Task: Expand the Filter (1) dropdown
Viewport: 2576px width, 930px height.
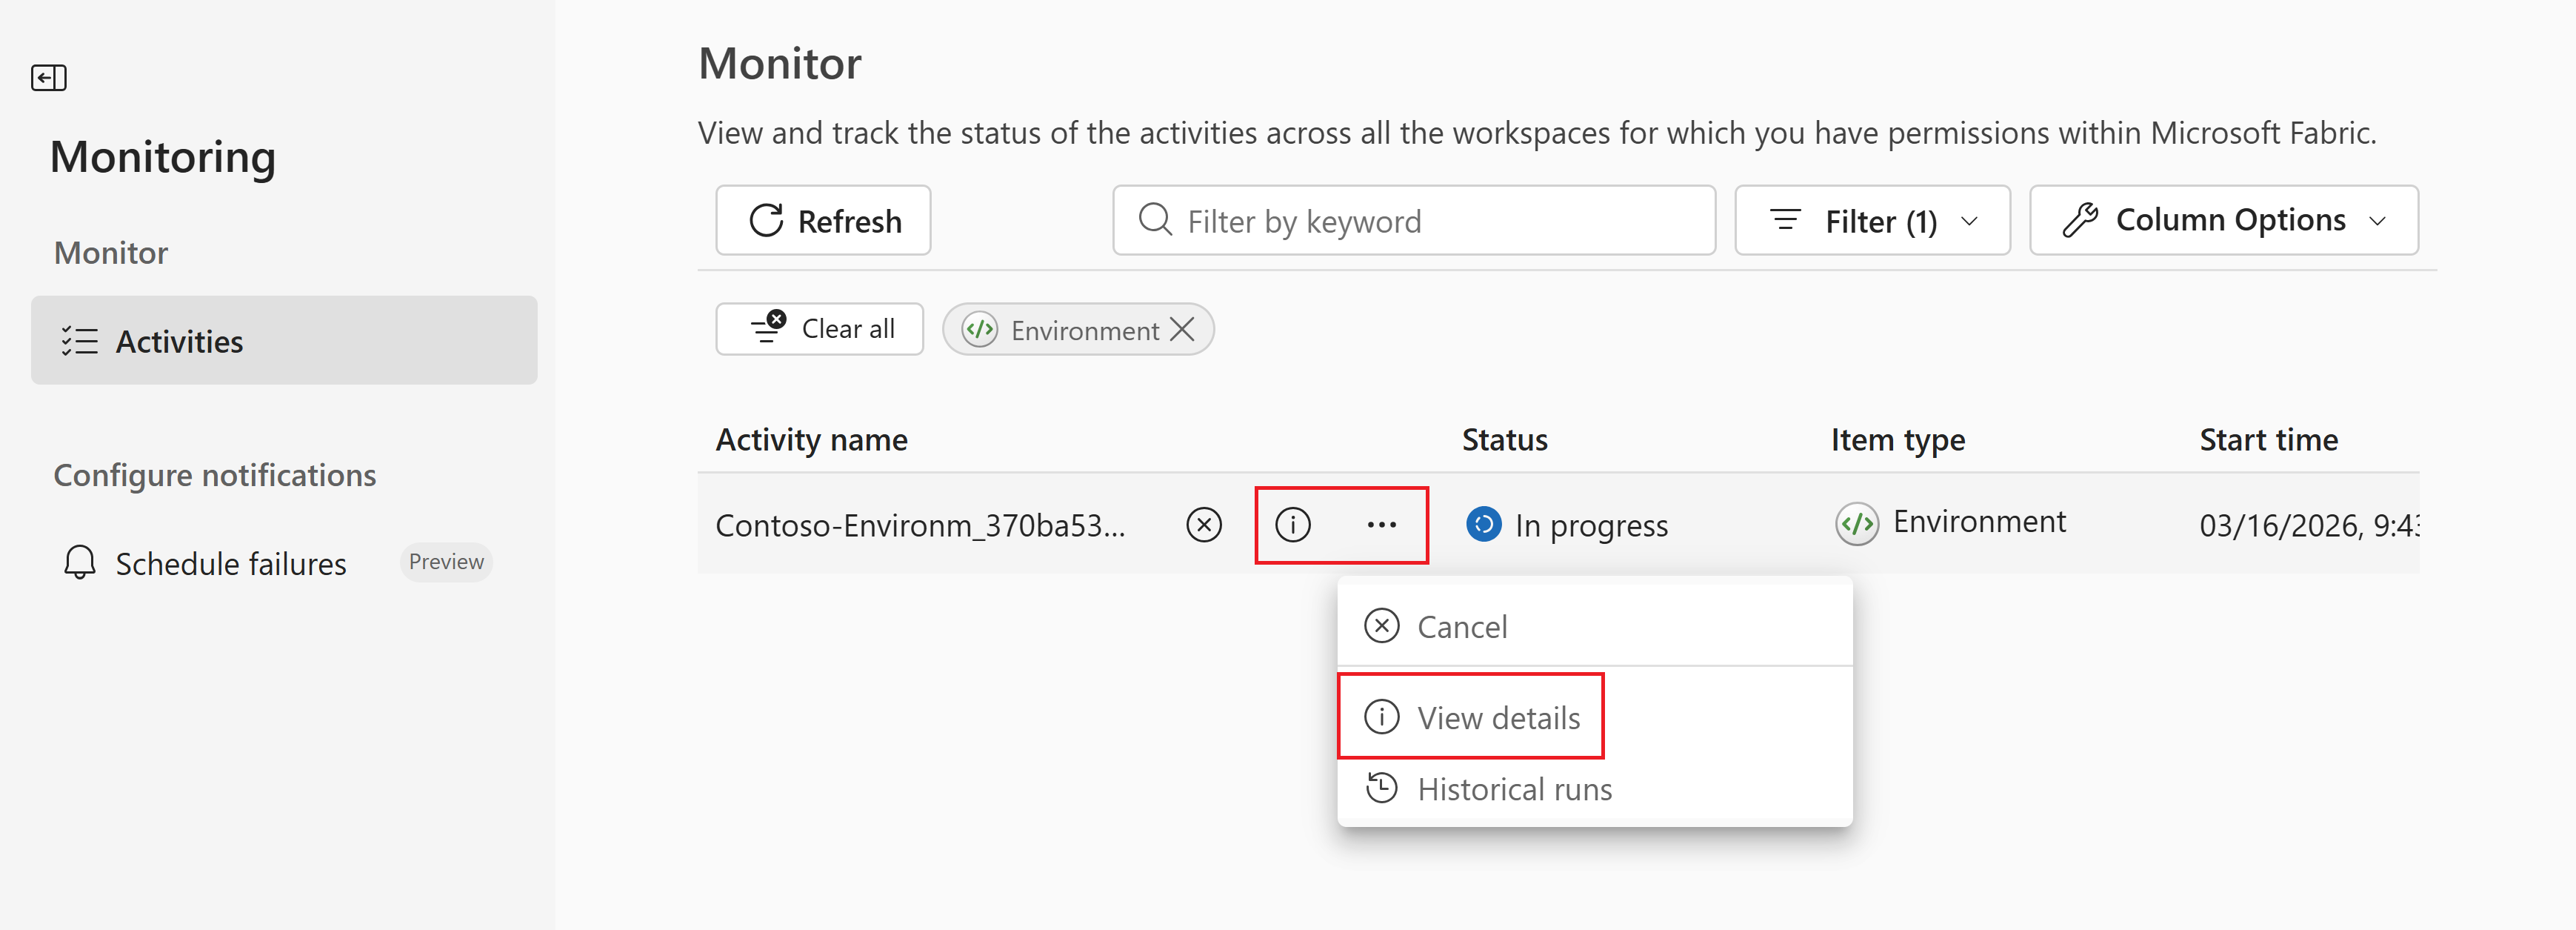Action: (1872, 221)
